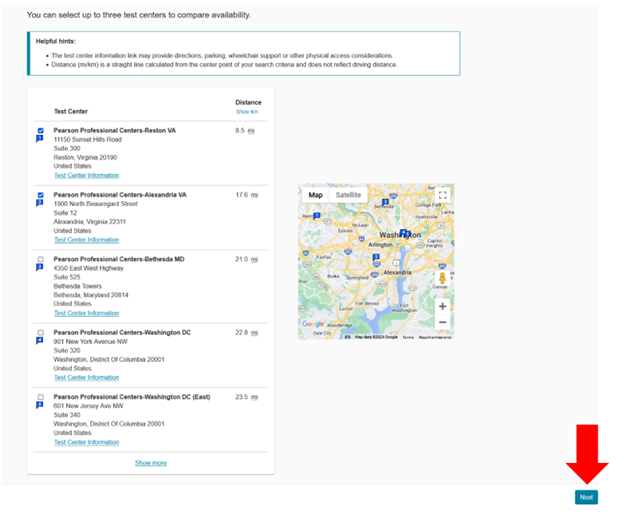Open Test Center Information for Washington DC (East)
Image resolution: width=624 pixels, height=514 pixels.
pyautogui.click(x=87, y=442)
